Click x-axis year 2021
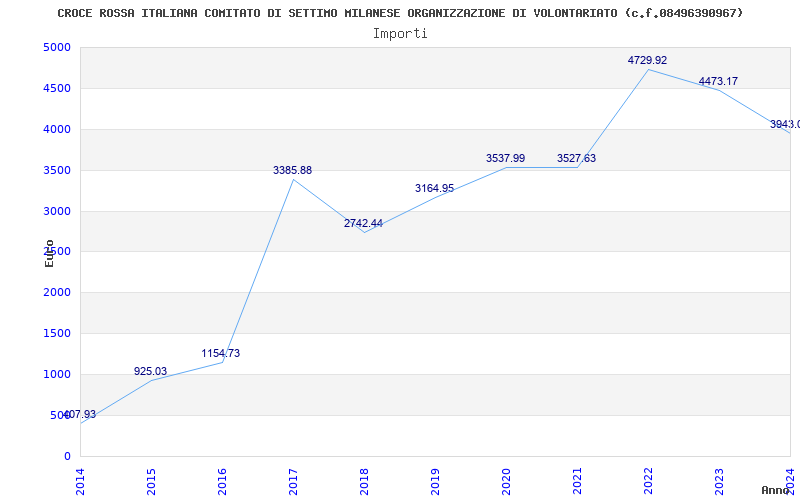The height and width of the screenshot is (500, 800). 577,482
